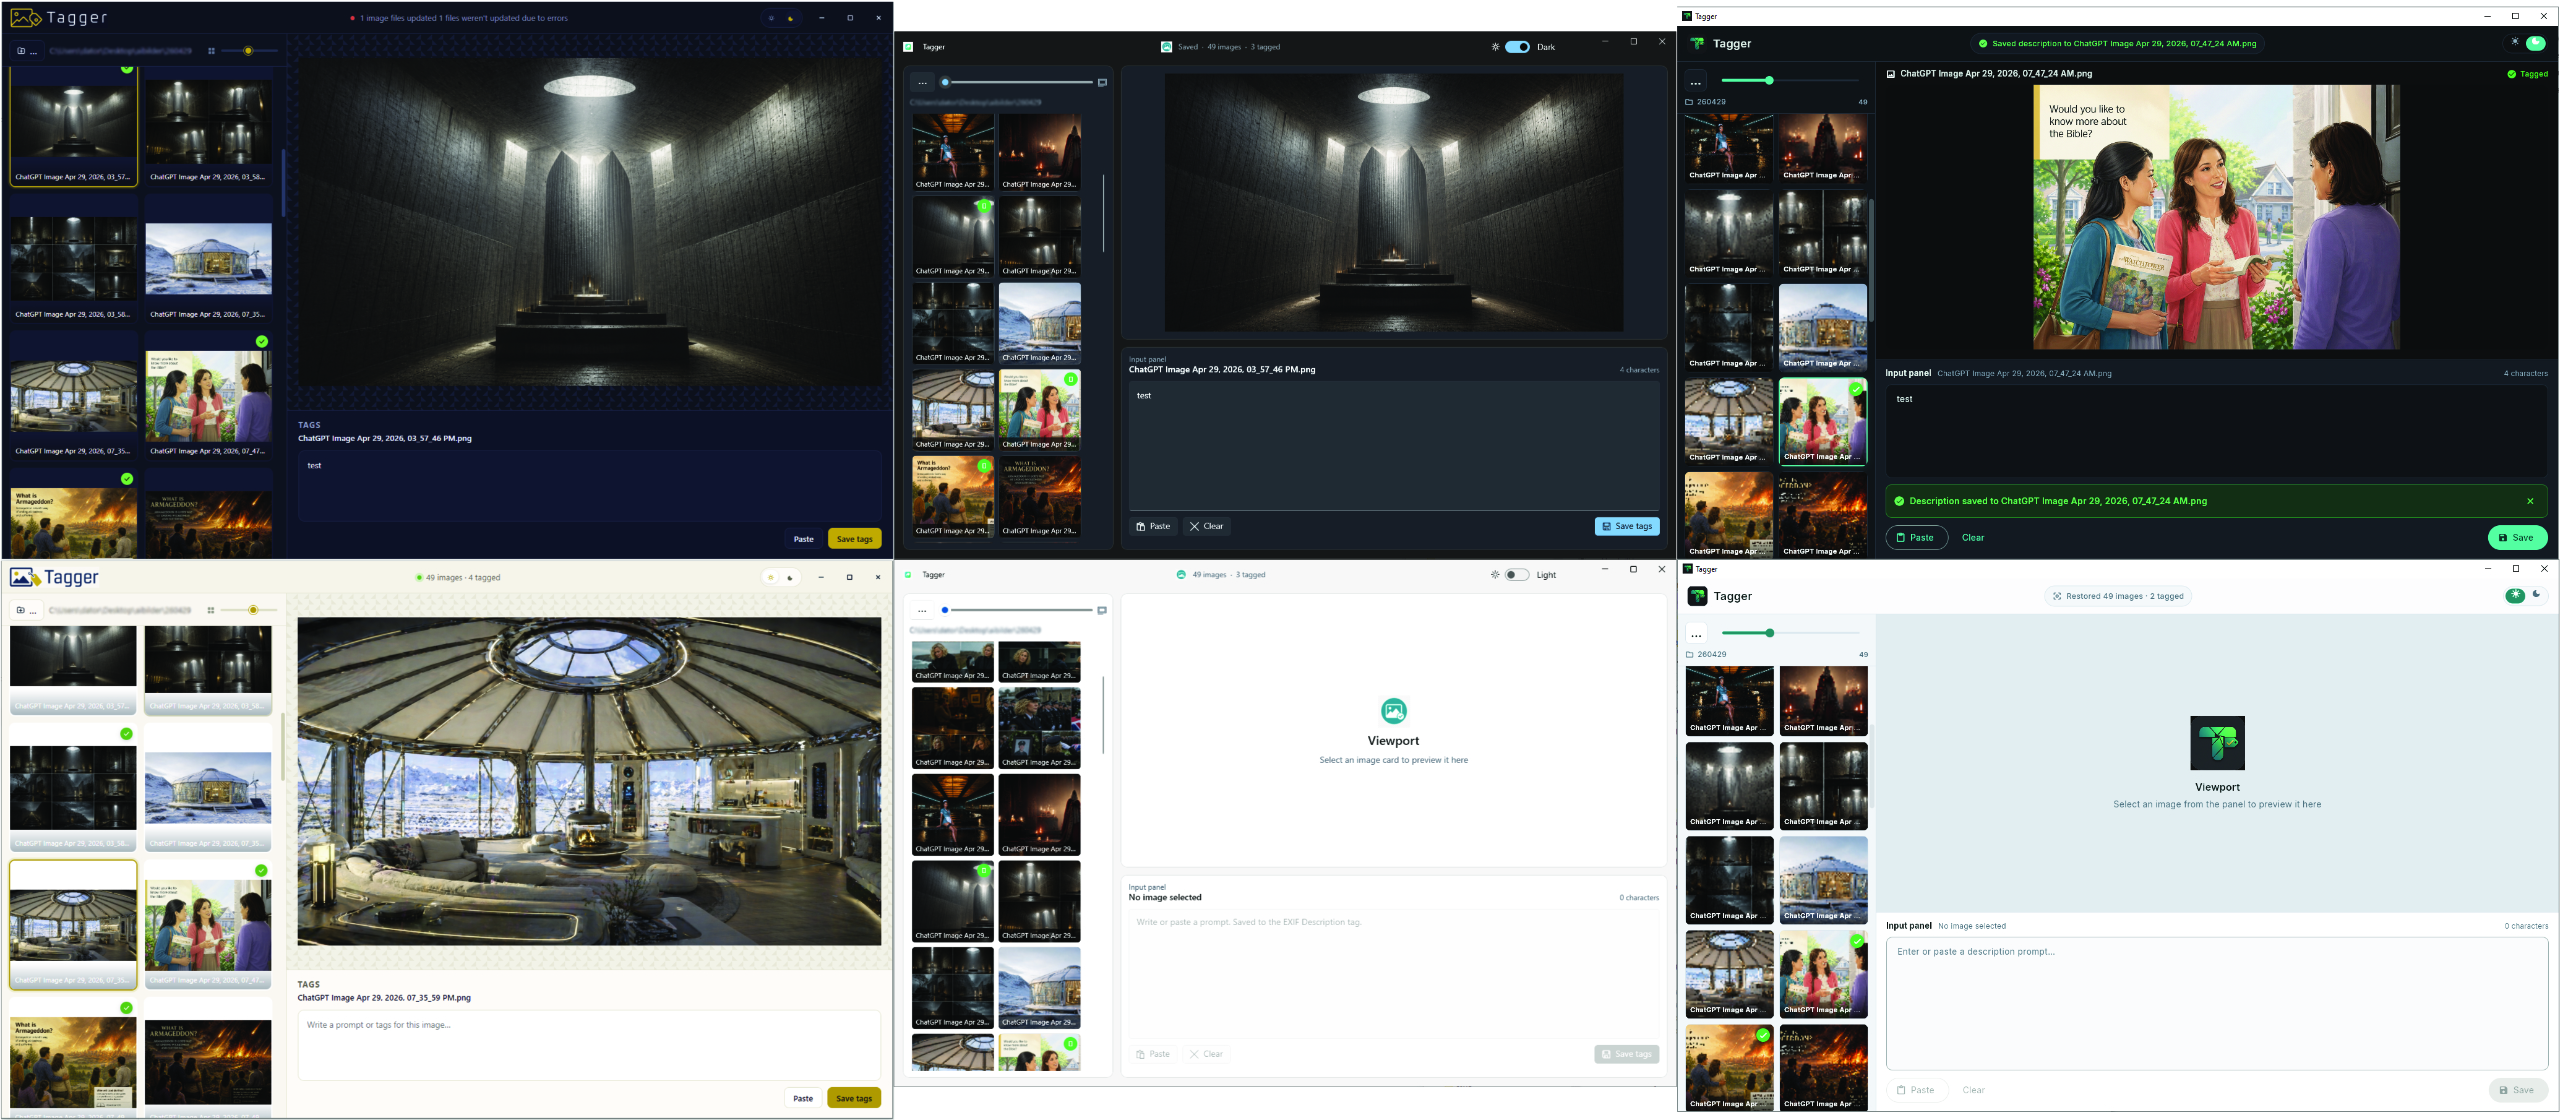This screenshot has width=2560, height=1120.
Task: Click the green Save button in the dark green window
Action: pos(2517,538)
